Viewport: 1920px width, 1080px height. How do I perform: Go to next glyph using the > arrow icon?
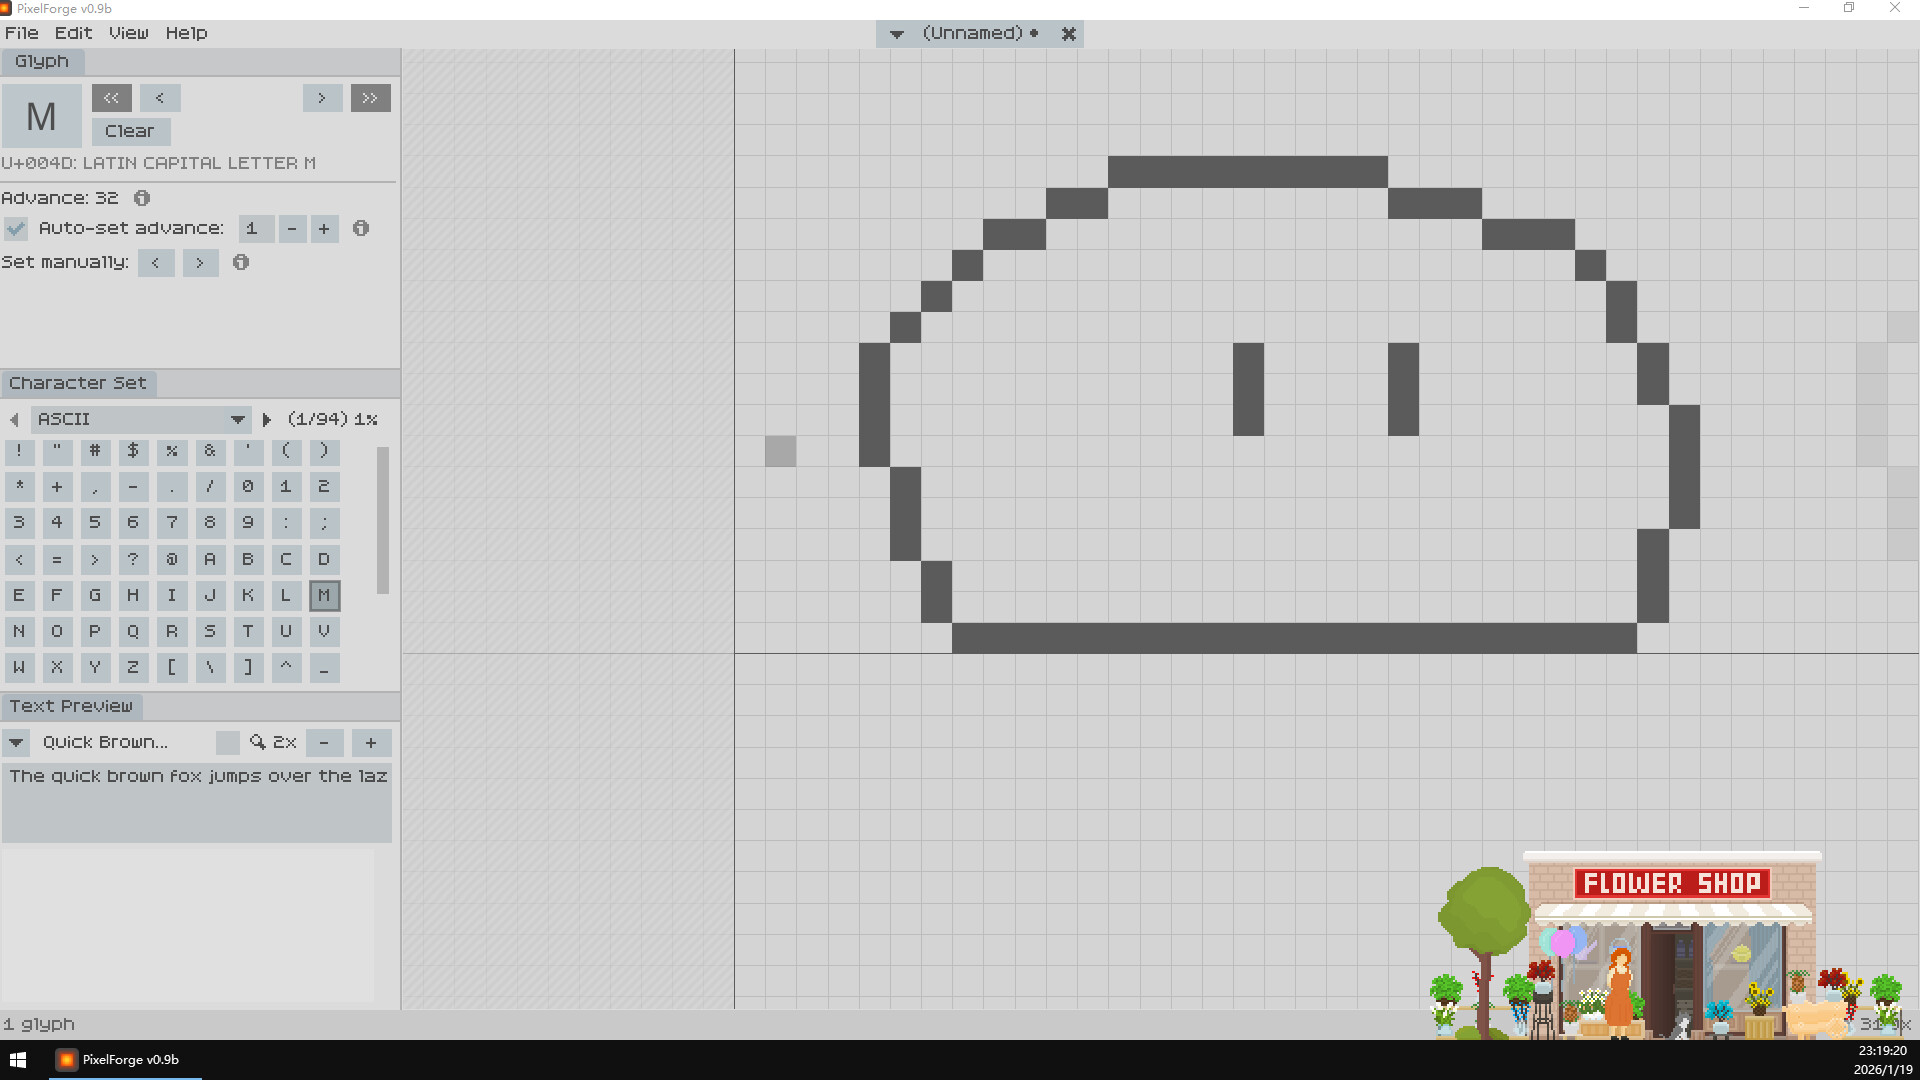coord(322,98)
